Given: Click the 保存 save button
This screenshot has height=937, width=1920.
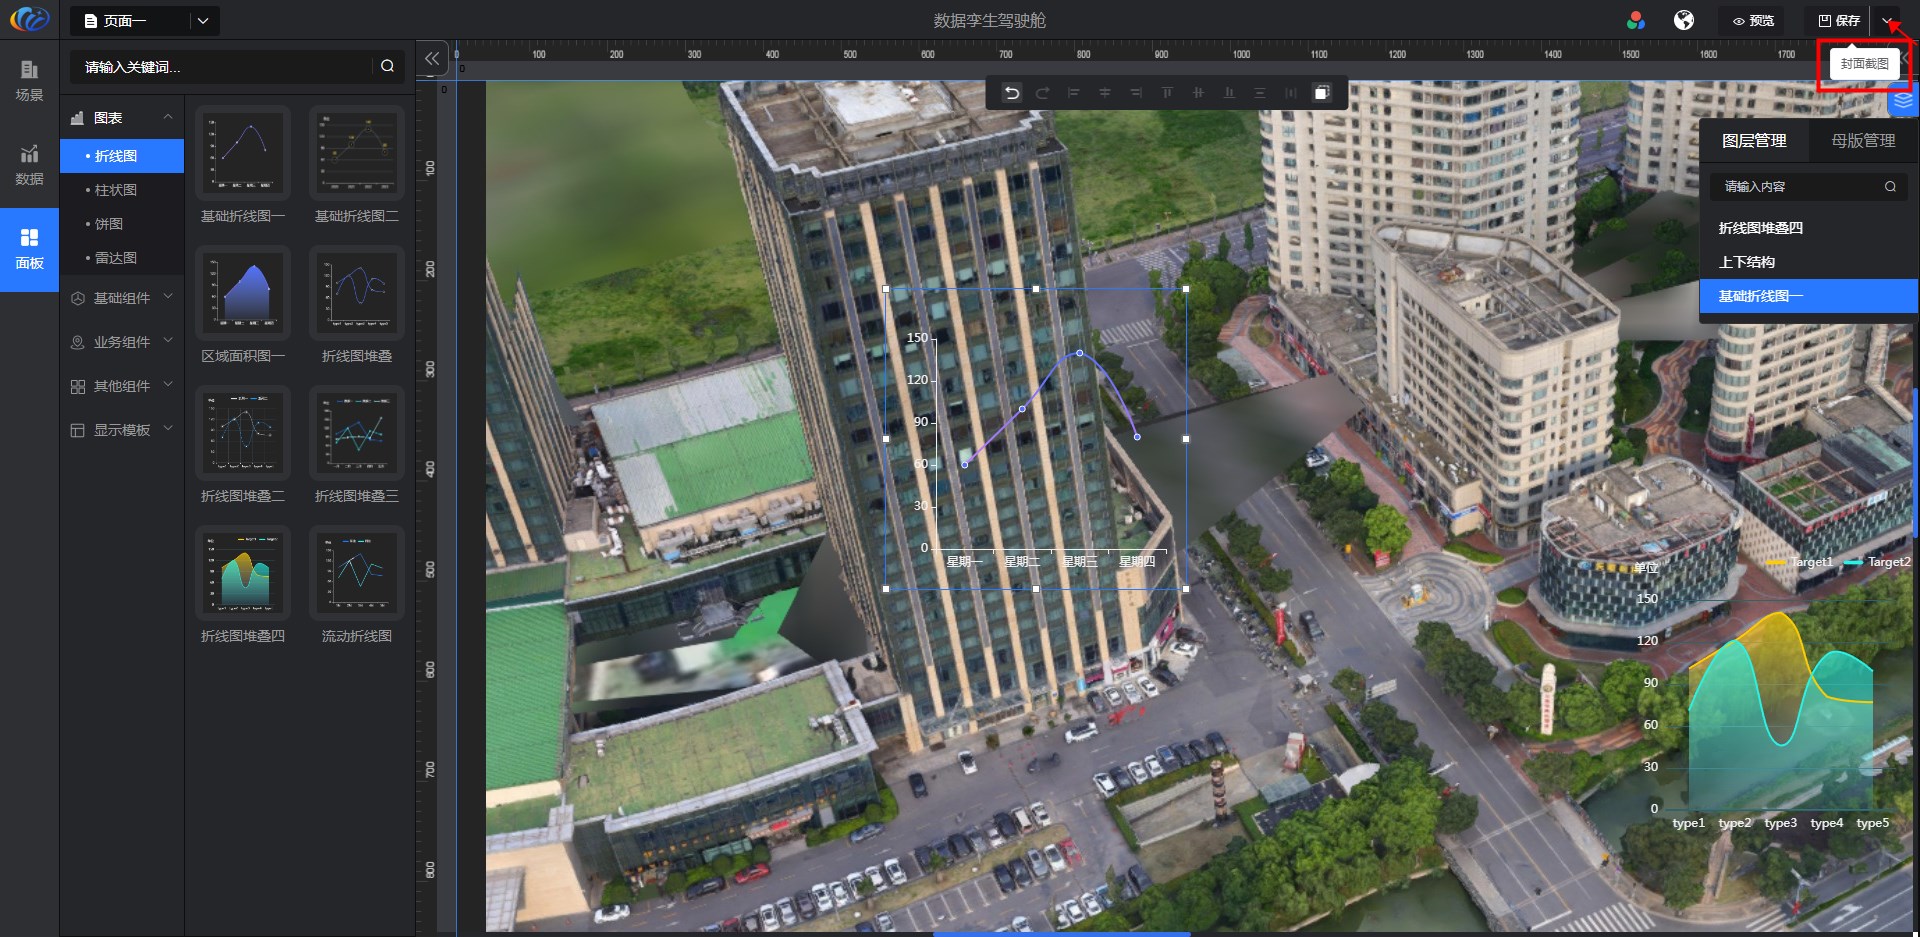Looking at the screenshot, I should [1839, 21].
